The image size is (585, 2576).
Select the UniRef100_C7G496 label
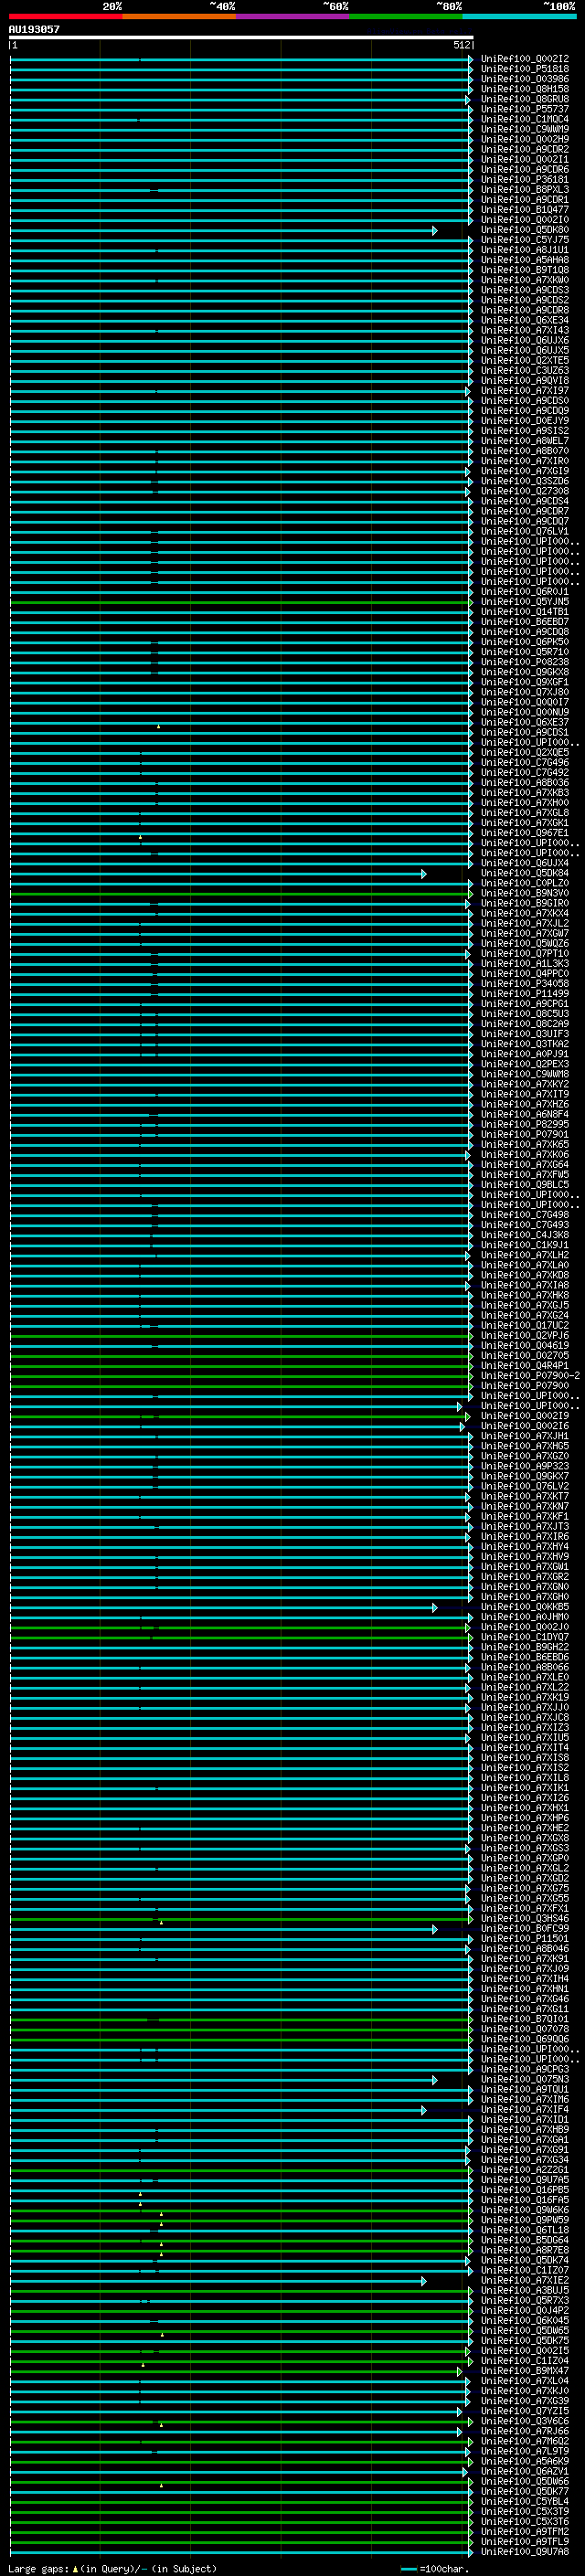pos(525,763)
